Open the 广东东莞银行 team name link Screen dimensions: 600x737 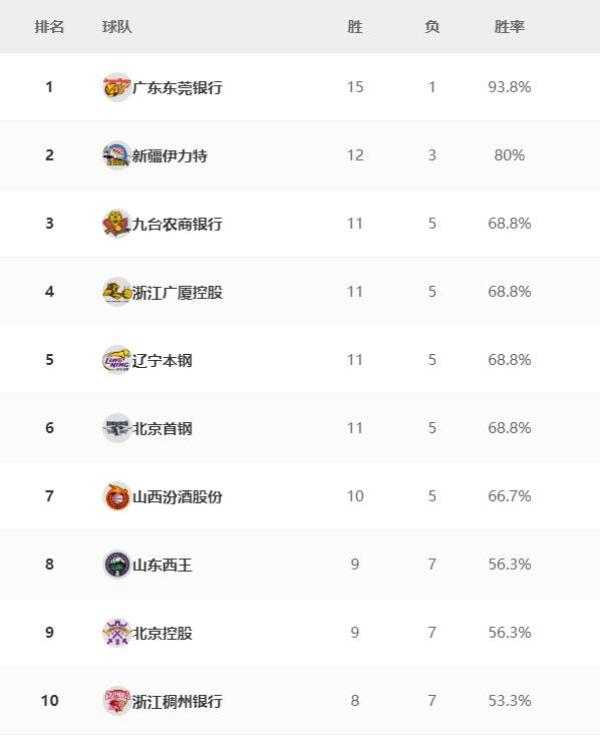(x=177, y=88)
